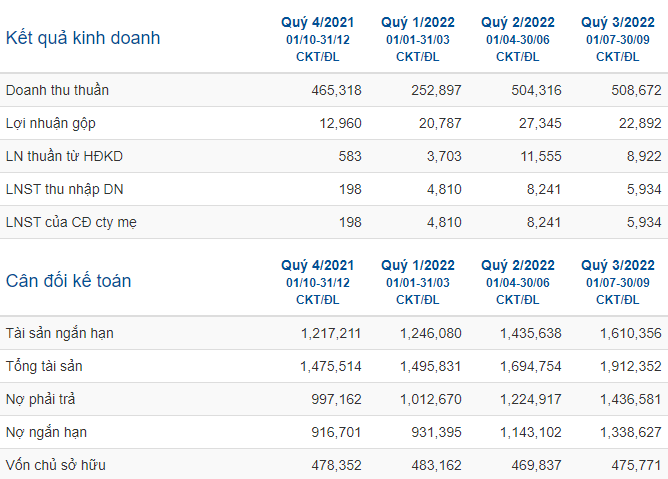Select Quý 4/2021 header in Kết quả kinh doanh
Screen dimensions: 668x479
point(317,22)
